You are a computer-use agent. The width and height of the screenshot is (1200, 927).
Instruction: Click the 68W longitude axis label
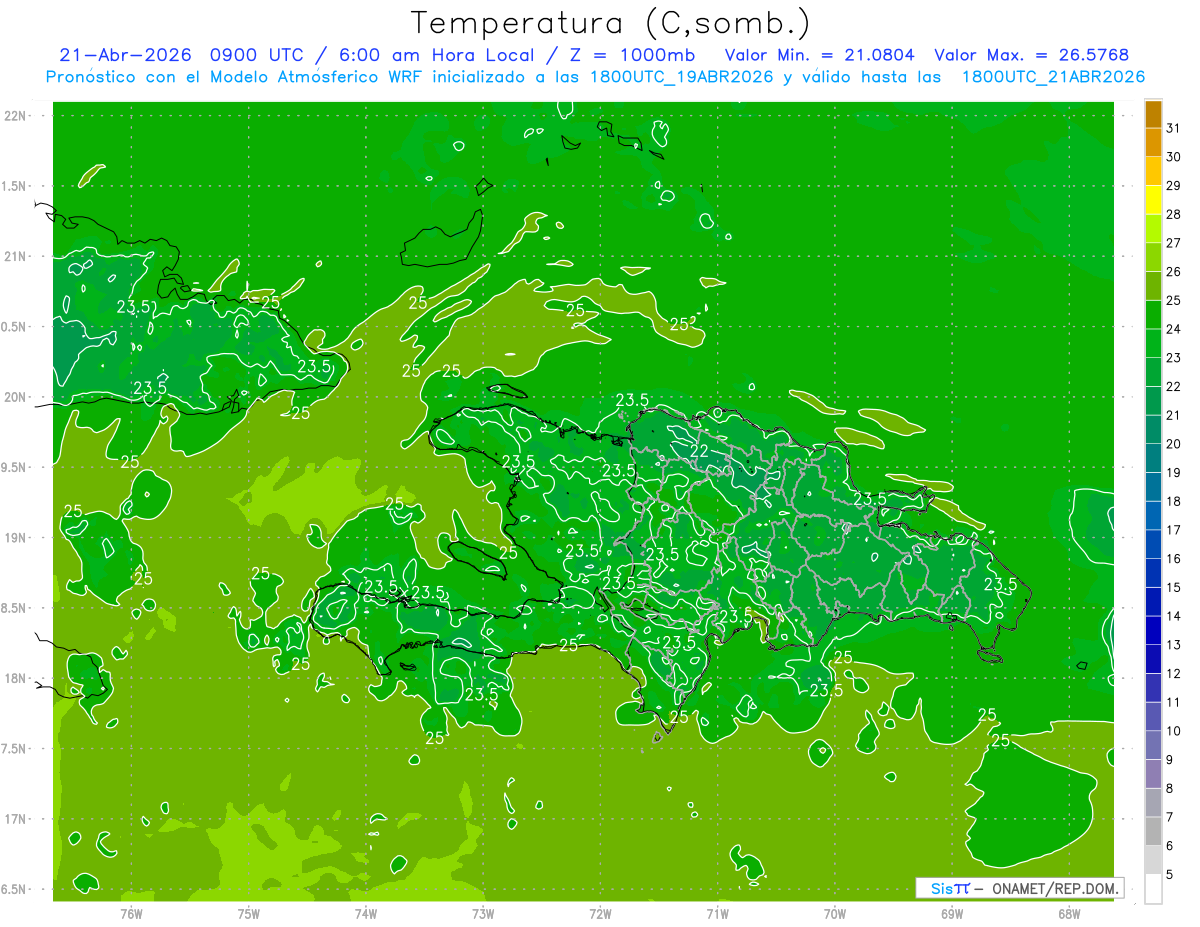[x=1068, y=913]
